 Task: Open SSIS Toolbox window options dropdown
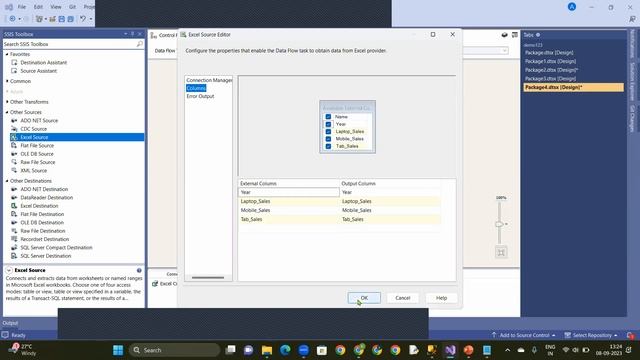coord(125,34)
